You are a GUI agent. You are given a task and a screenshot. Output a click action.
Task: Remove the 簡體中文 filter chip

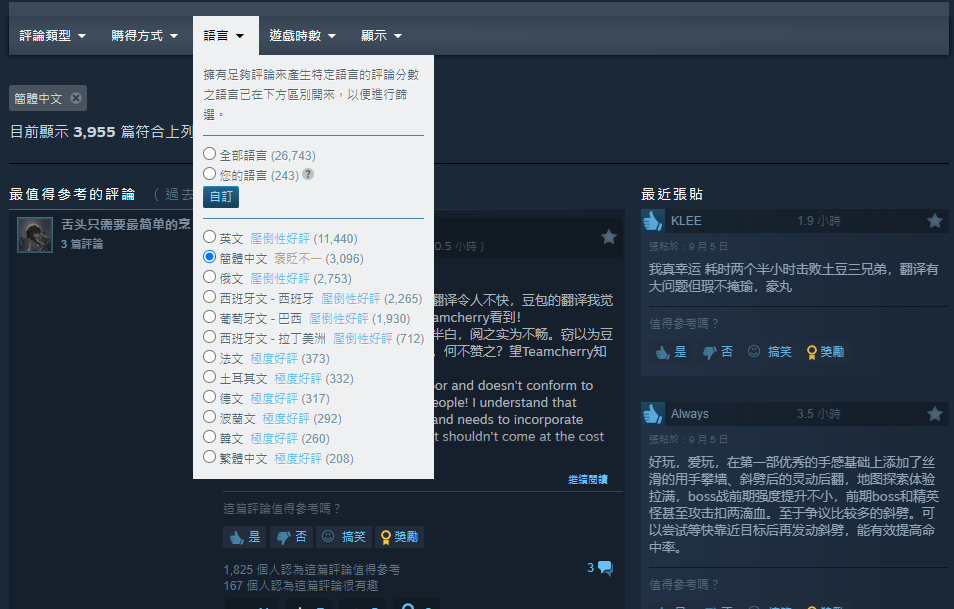[x=77, y=99]
